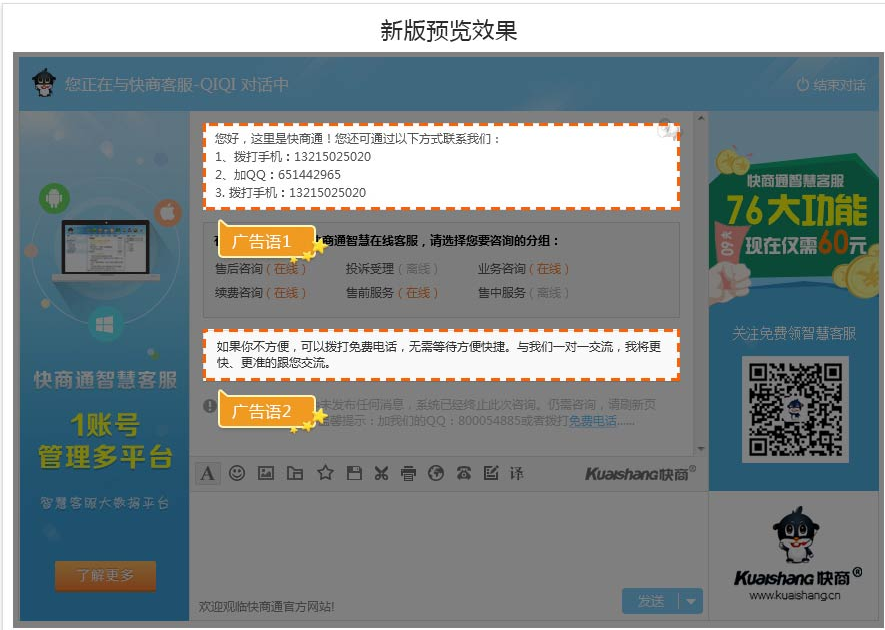Viewport: 885px width, 630px height.
Task: Click the chat scrollbar up arrow
Action: pos(700,119)
